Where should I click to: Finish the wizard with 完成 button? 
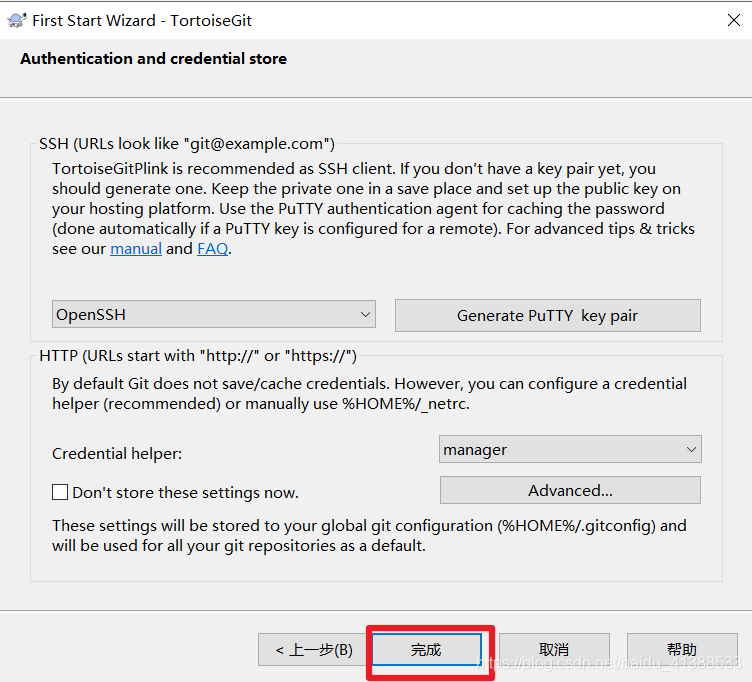click(x=426, y=650)
